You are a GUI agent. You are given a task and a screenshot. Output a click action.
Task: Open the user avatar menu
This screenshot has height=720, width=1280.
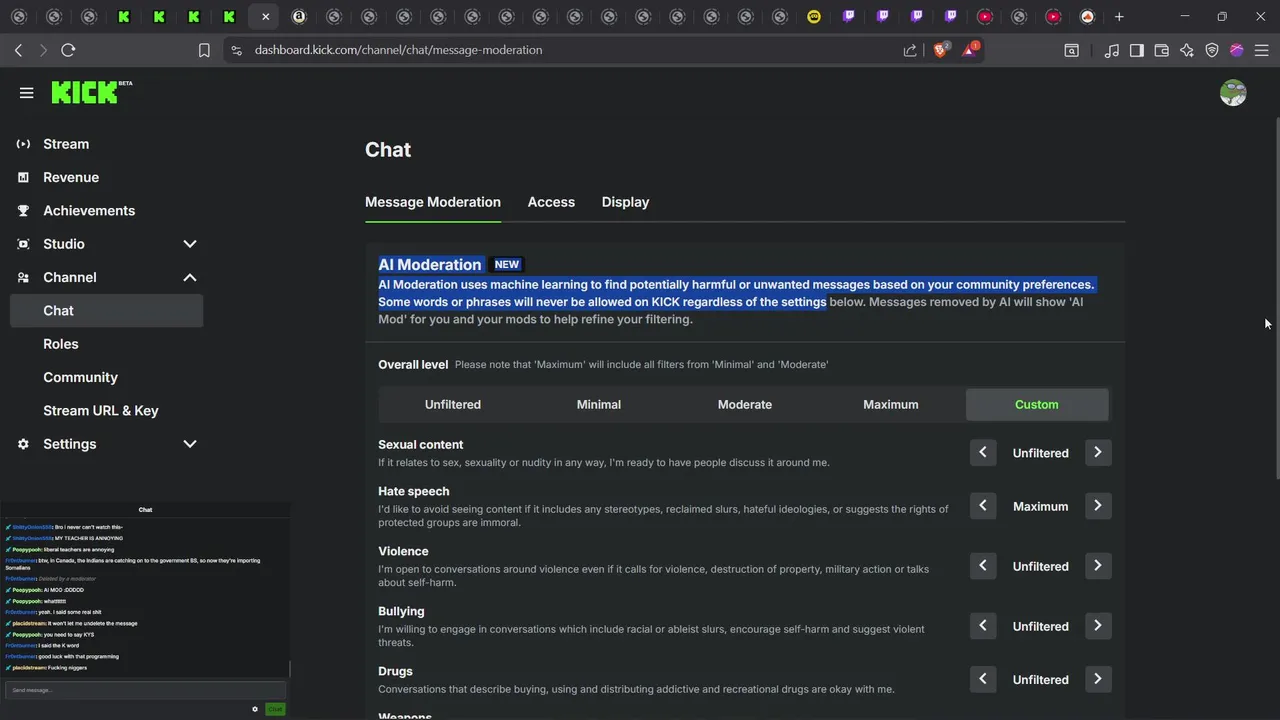[x=1233, y=93]
